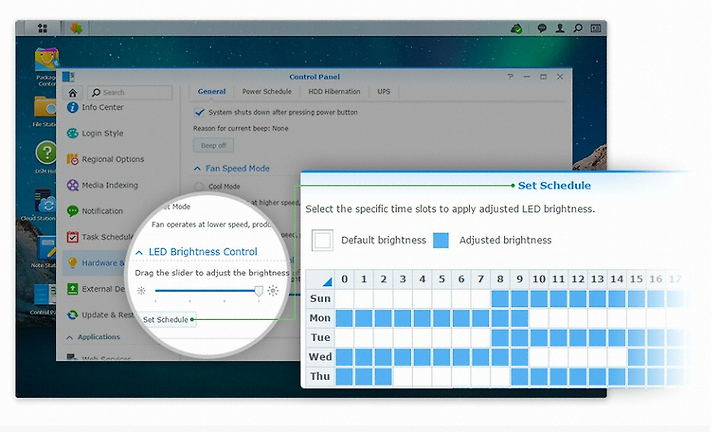Image resolution: width=720 pixels, height=432 pixels.
Task: Select the Default brightness white swatch
Action: pos(322,240)
